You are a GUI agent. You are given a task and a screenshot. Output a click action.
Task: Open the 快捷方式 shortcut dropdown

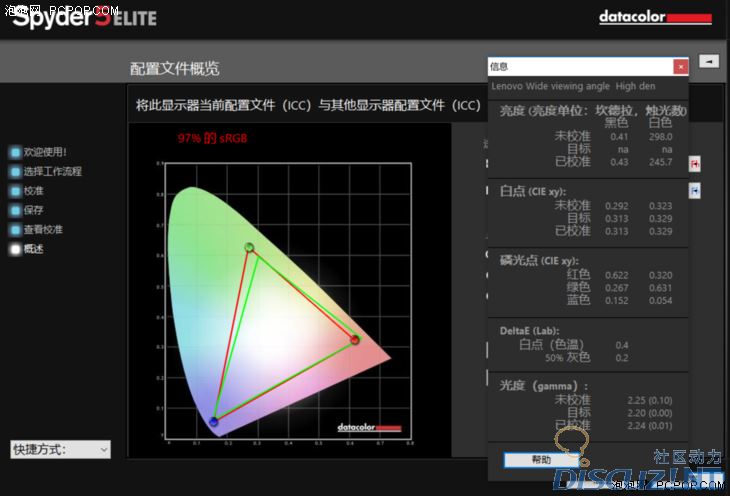(61, 449)
